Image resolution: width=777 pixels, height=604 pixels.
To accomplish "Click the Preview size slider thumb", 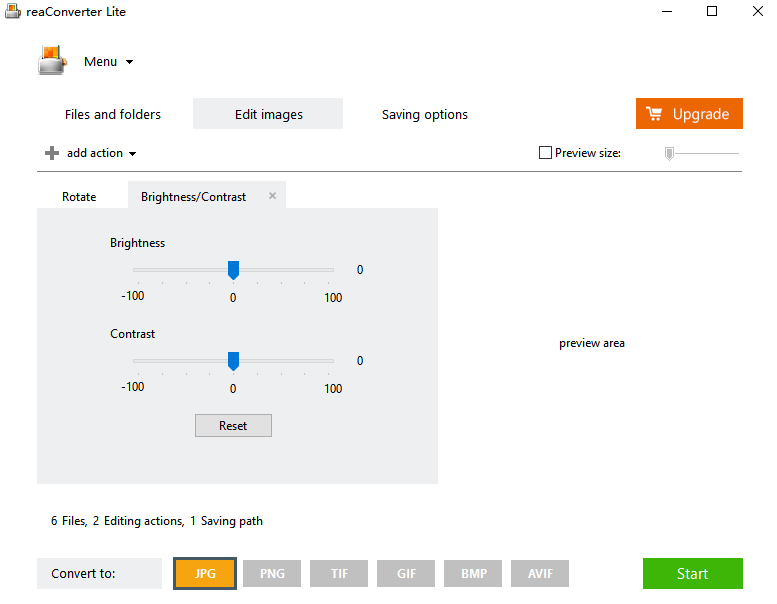I will click(x=669, y=154).
